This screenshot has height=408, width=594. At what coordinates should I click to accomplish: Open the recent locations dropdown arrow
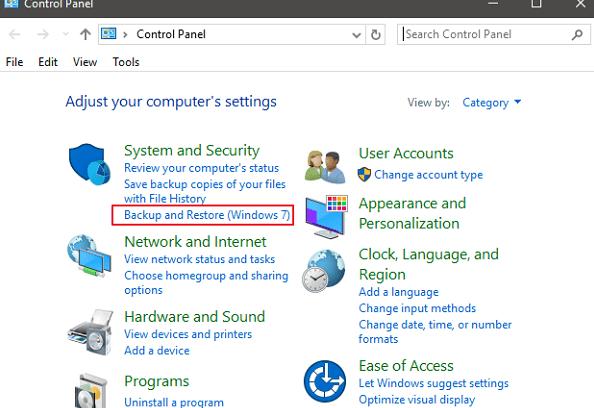point(66,34)
